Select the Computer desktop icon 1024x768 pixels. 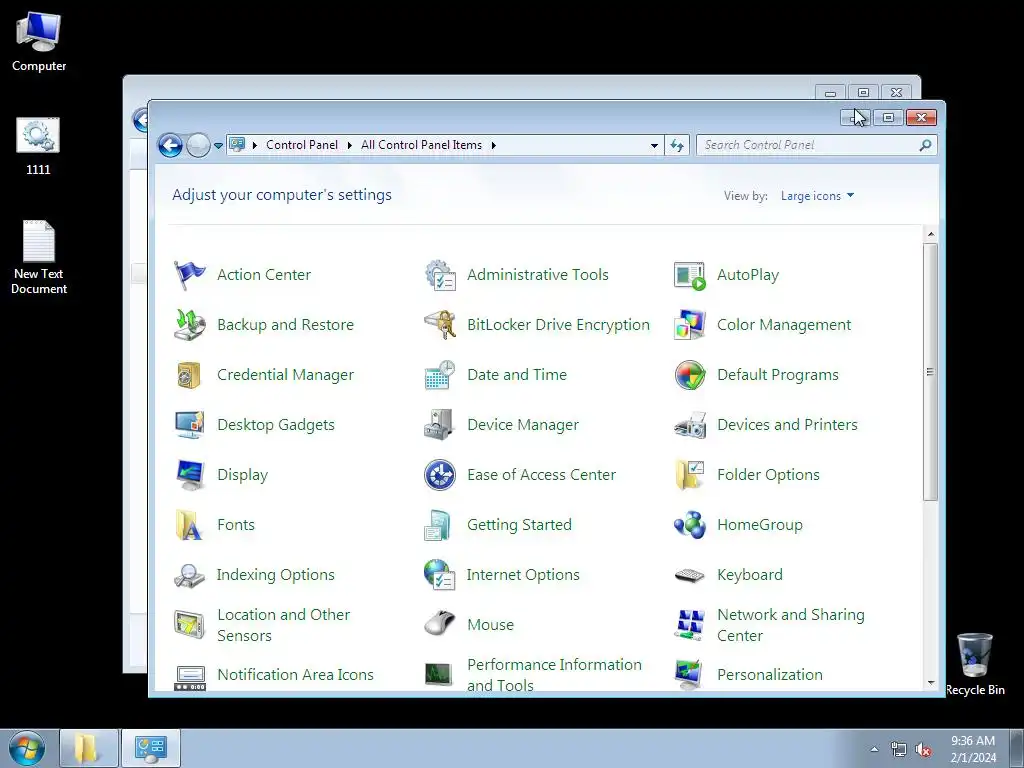[39, 41]
